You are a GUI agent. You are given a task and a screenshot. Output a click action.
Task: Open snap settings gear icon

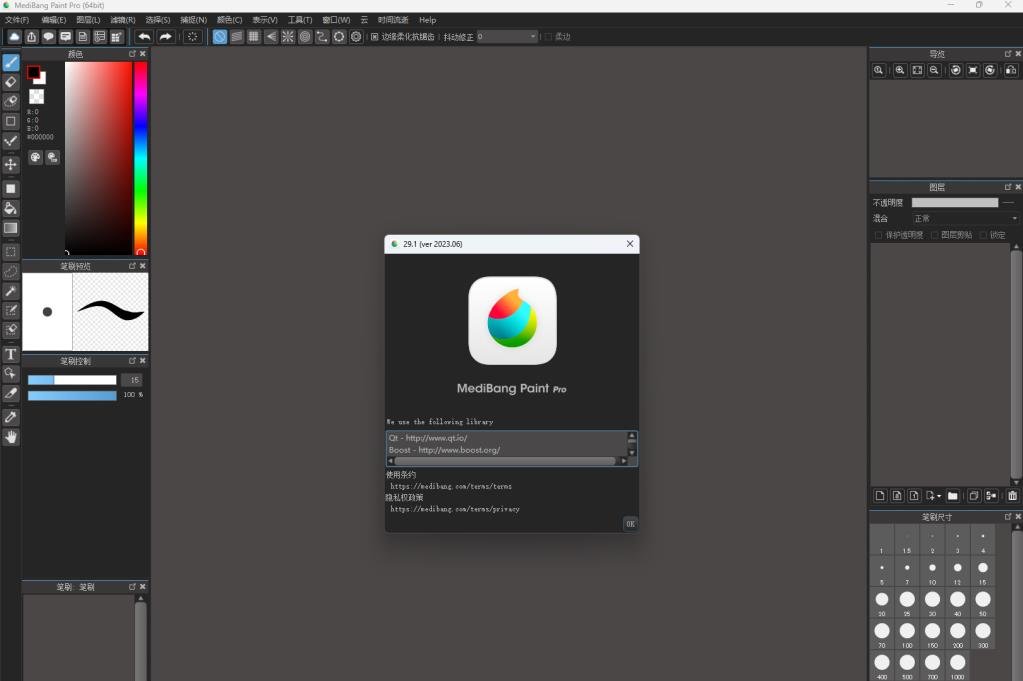(x=356, y=37)
